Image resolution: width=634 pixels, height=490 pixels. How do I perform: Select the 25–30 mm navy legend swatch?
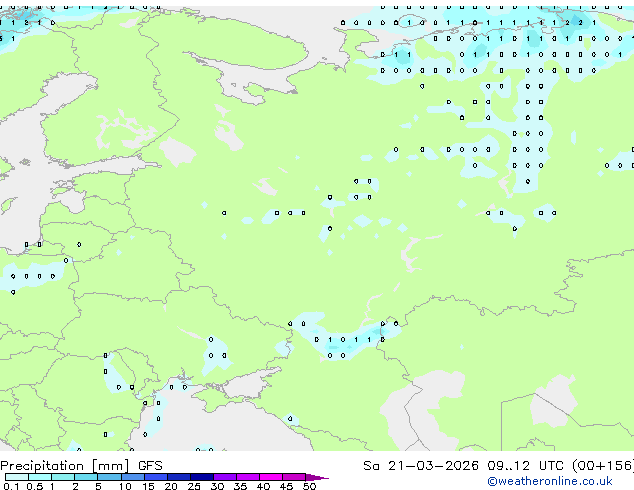(x=202, y=477)
